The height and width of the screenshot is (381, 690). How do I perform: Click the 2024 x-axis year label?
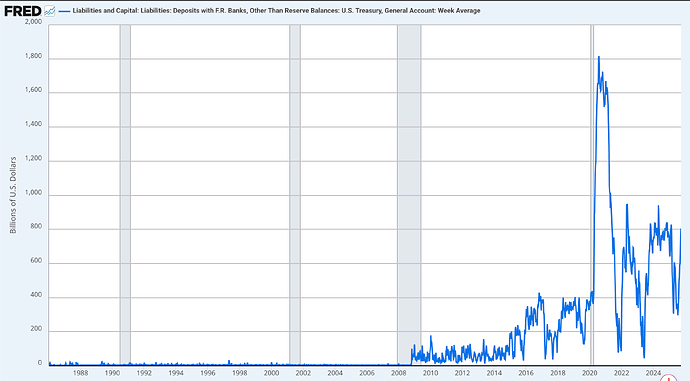coord(653,373)
